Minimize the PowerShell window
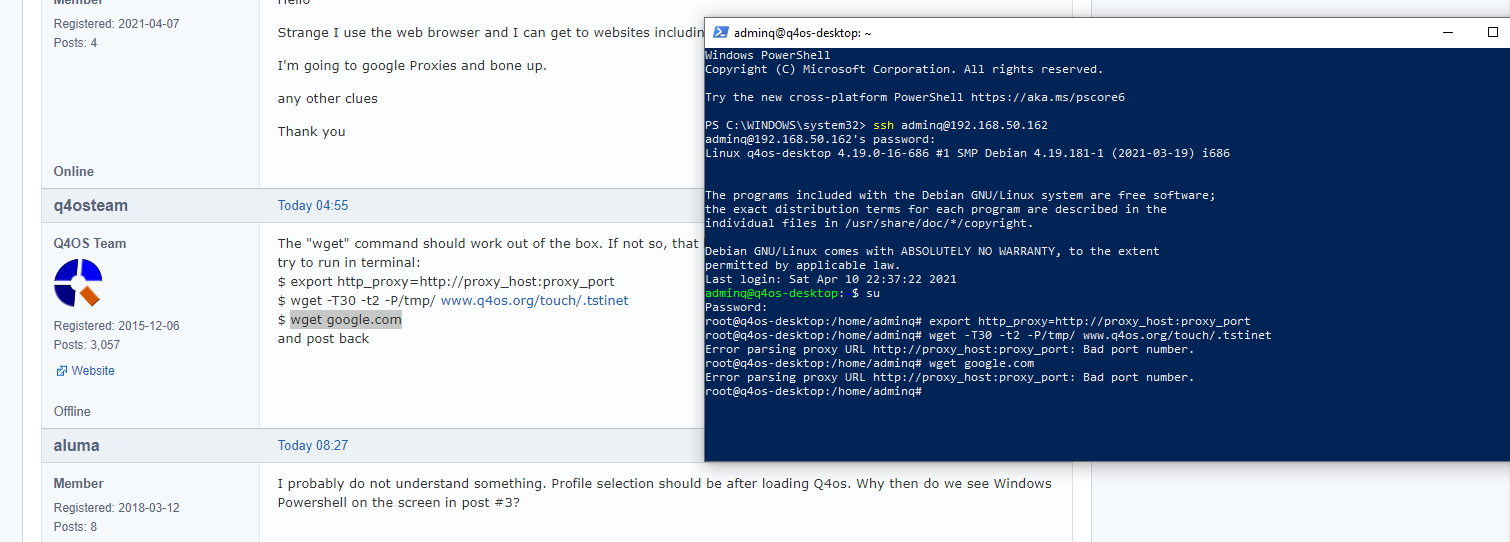Screen dimensions: 1510x542 1447,33
